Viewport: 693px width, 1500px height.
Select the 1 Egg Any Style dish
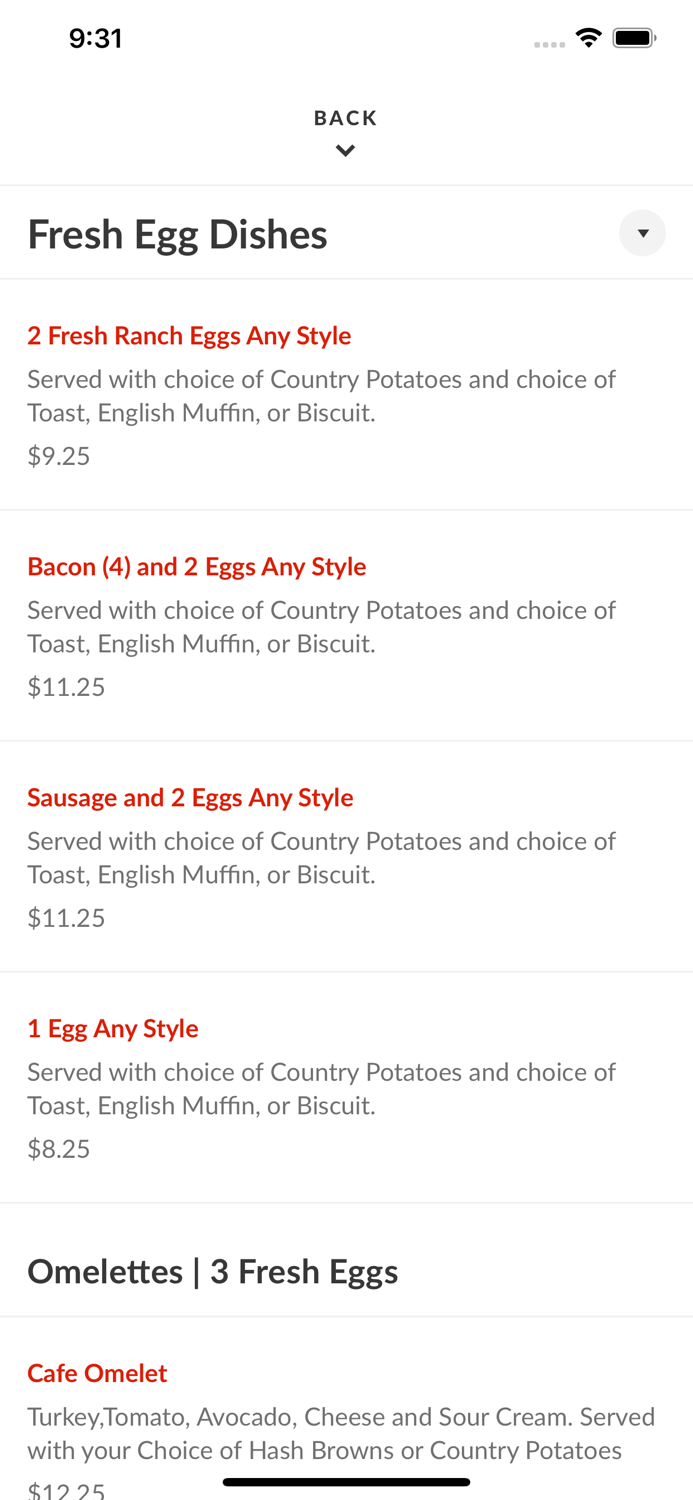click(x=113, y=1029)
